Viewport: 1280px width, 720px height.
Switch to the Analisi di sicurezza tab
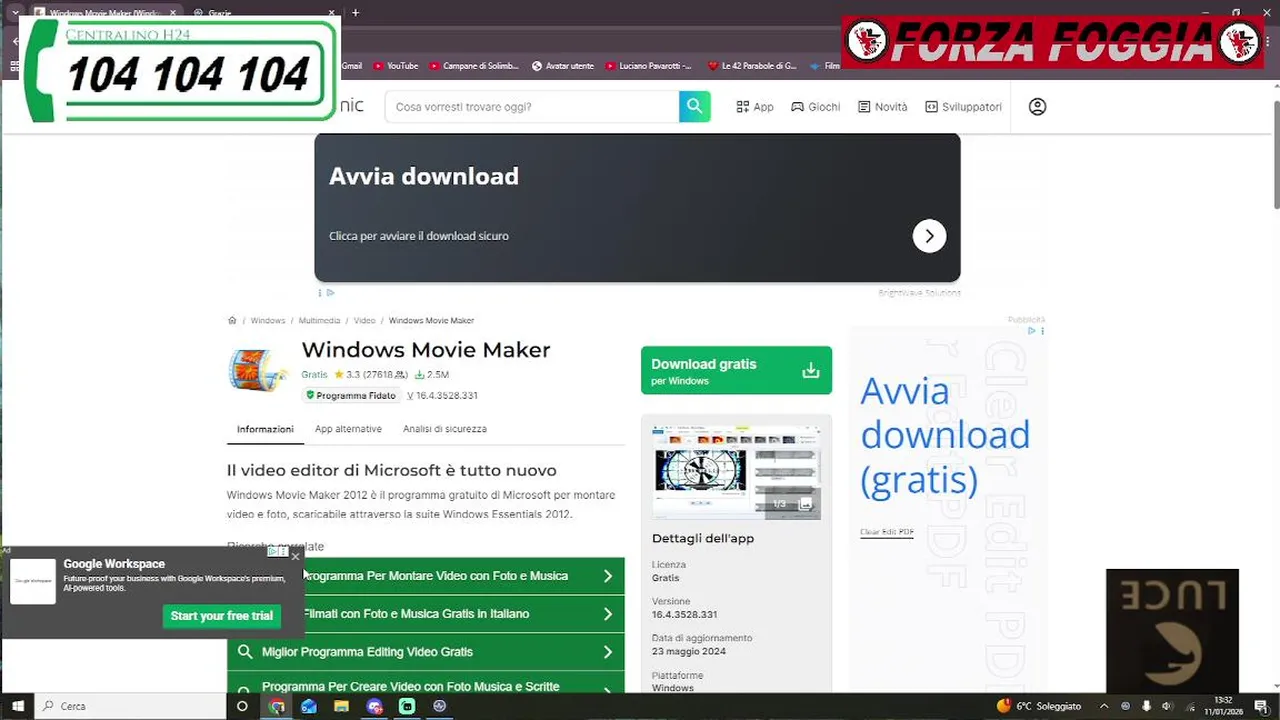pyautogui.click(x=445, y=429)
